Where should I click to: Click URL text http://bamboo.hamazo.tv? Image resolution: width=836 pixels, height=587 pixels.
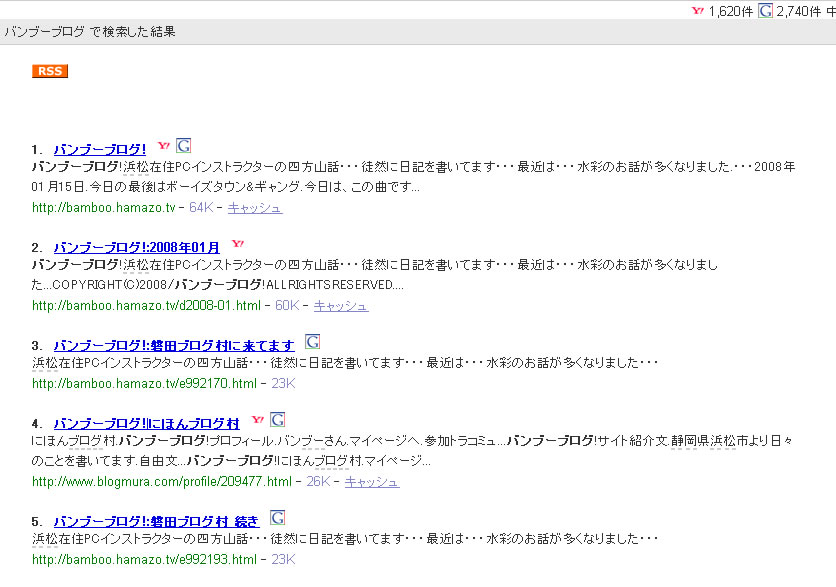coord(103,208)
